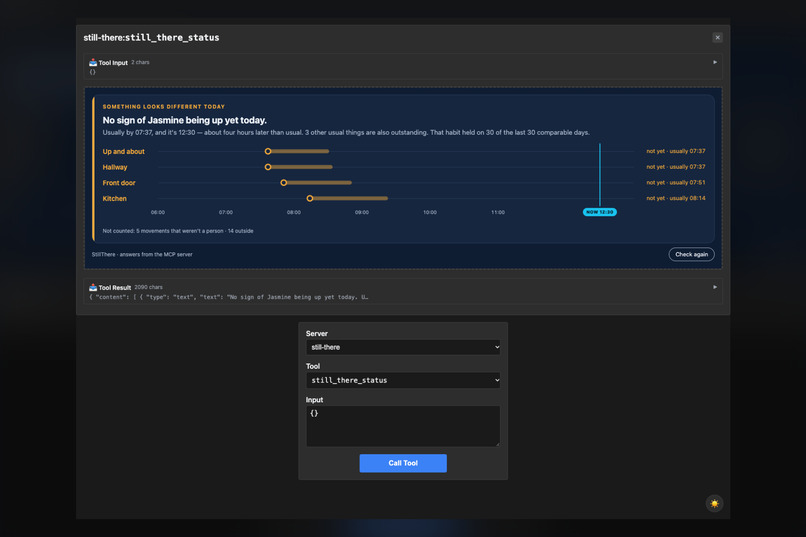Click the Check again button

click(691, 254)
